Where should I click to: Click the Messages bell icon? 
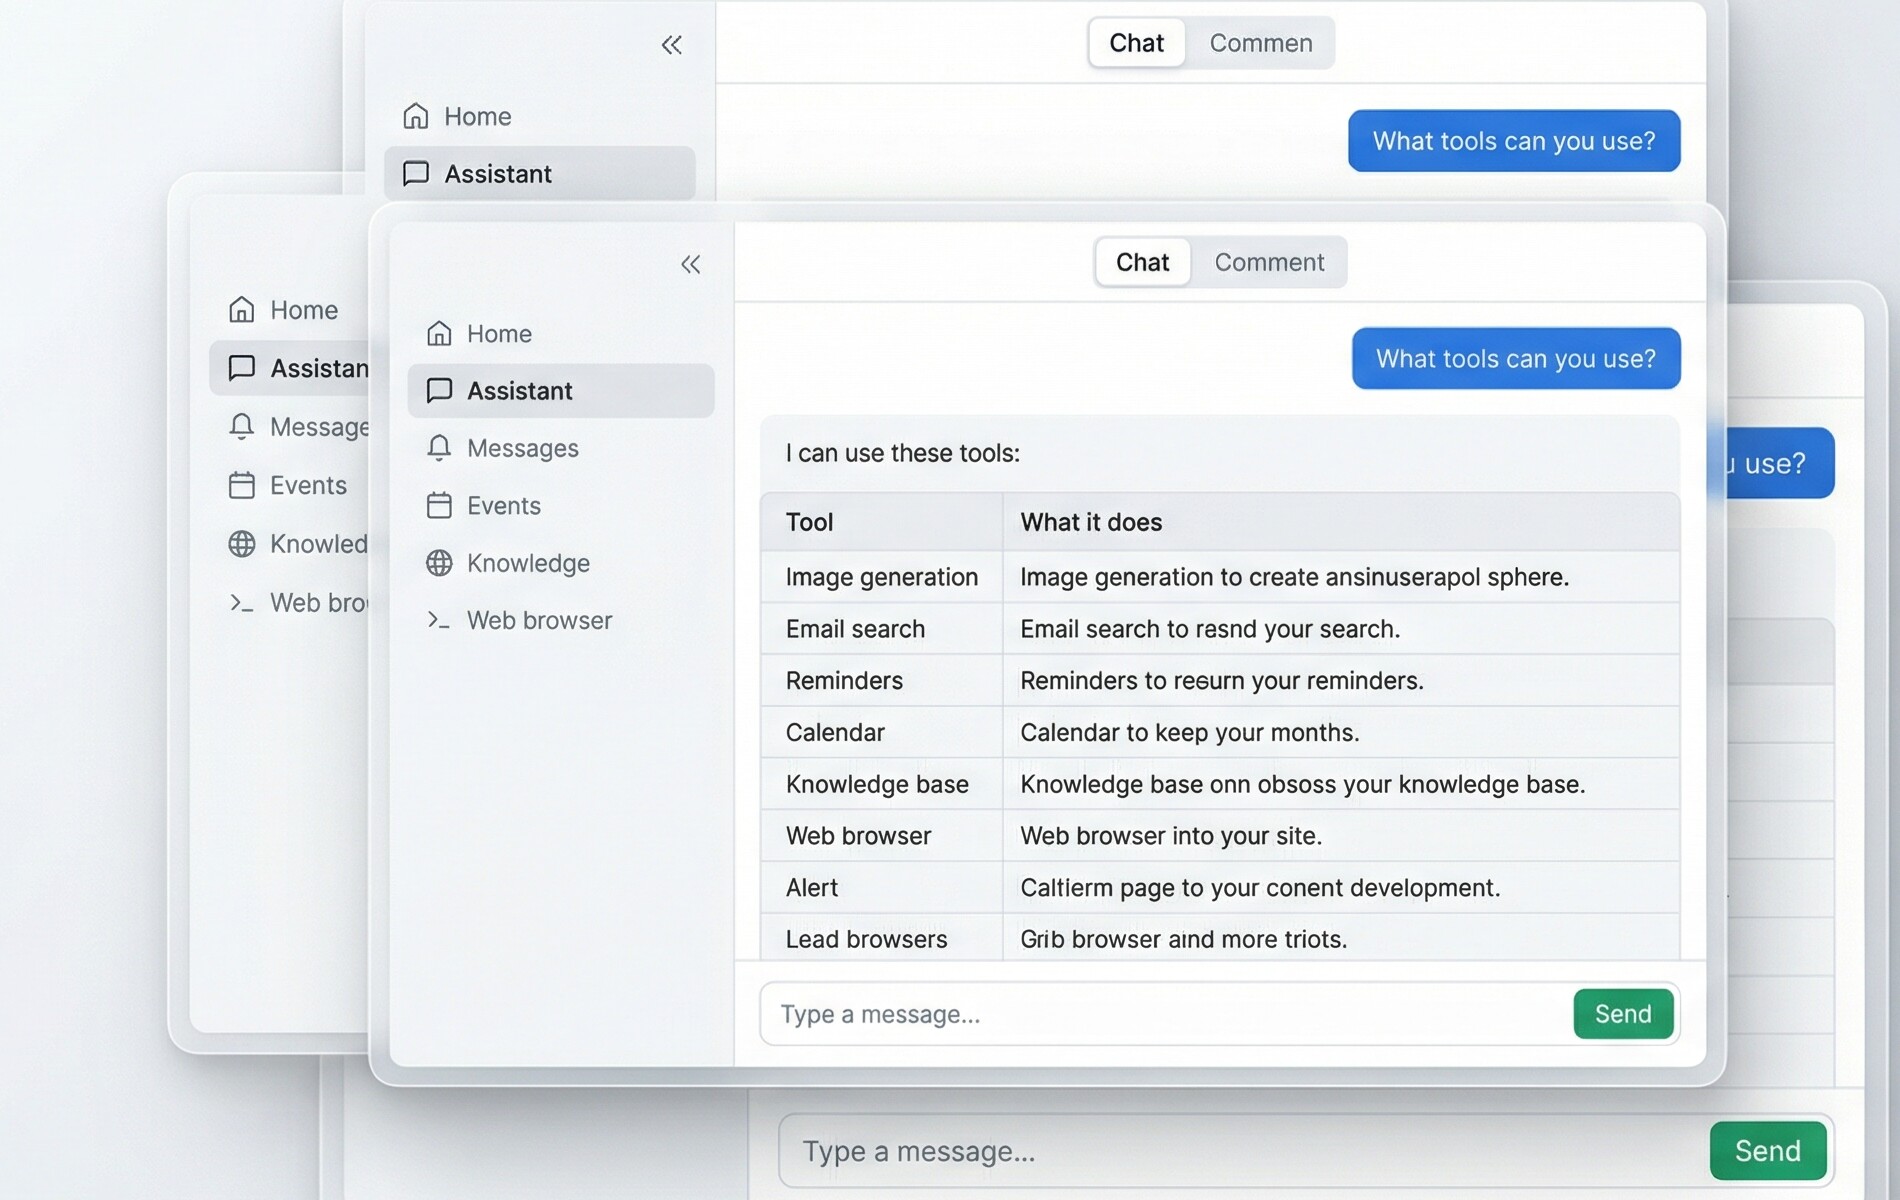point(438,448)
